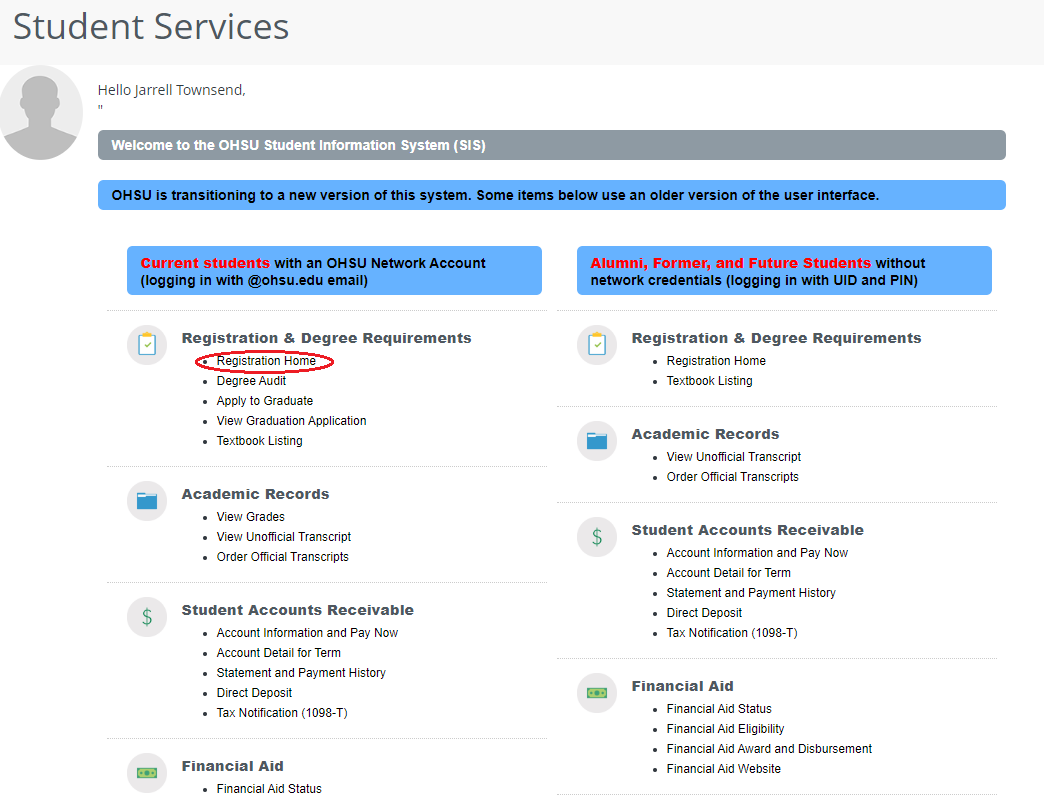Open the View Grades link

[250, 517]
